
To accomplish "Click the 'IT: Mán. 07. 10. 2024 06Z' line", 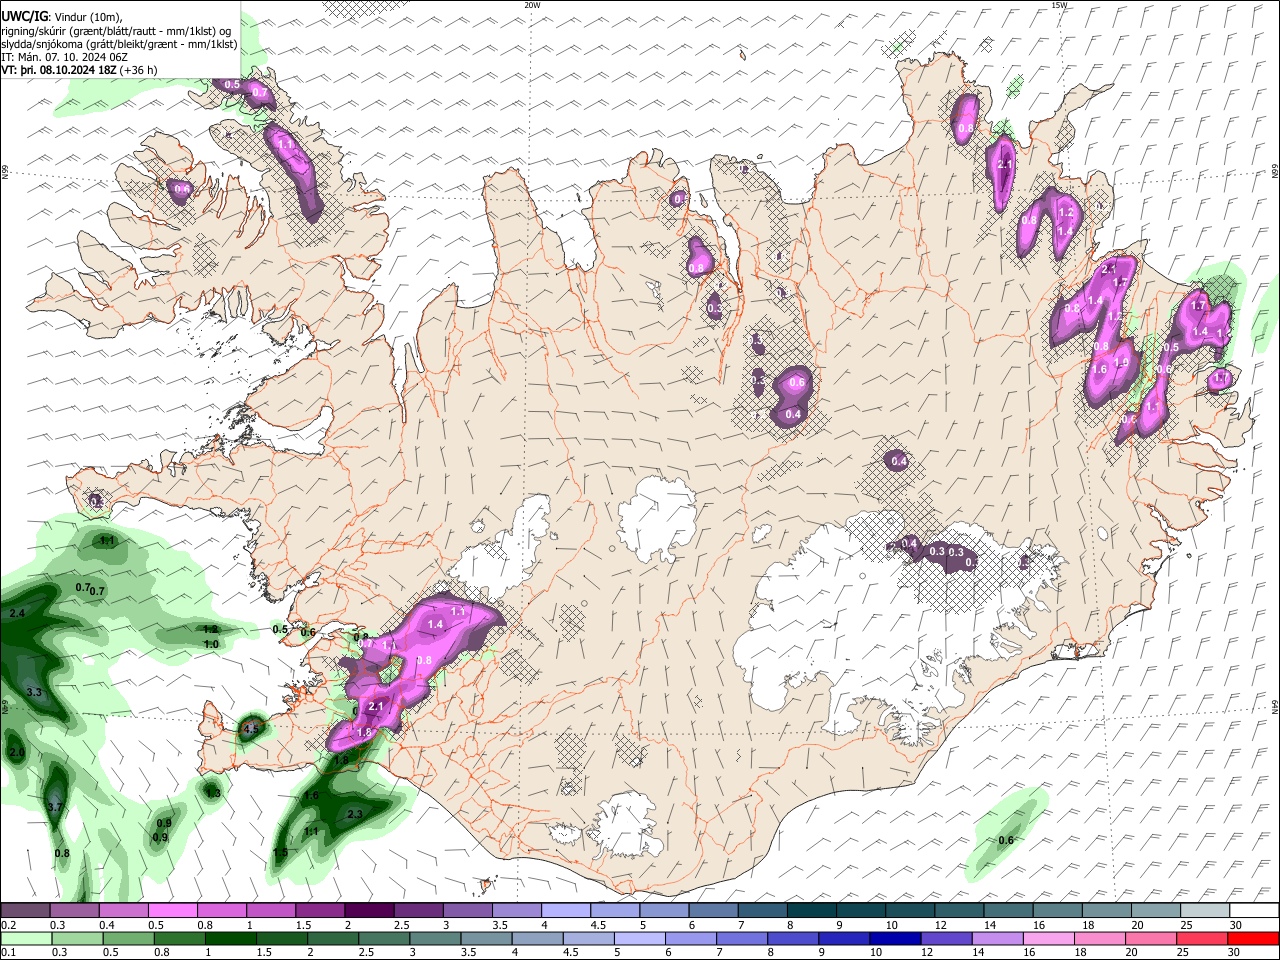I will click(64, 57).
